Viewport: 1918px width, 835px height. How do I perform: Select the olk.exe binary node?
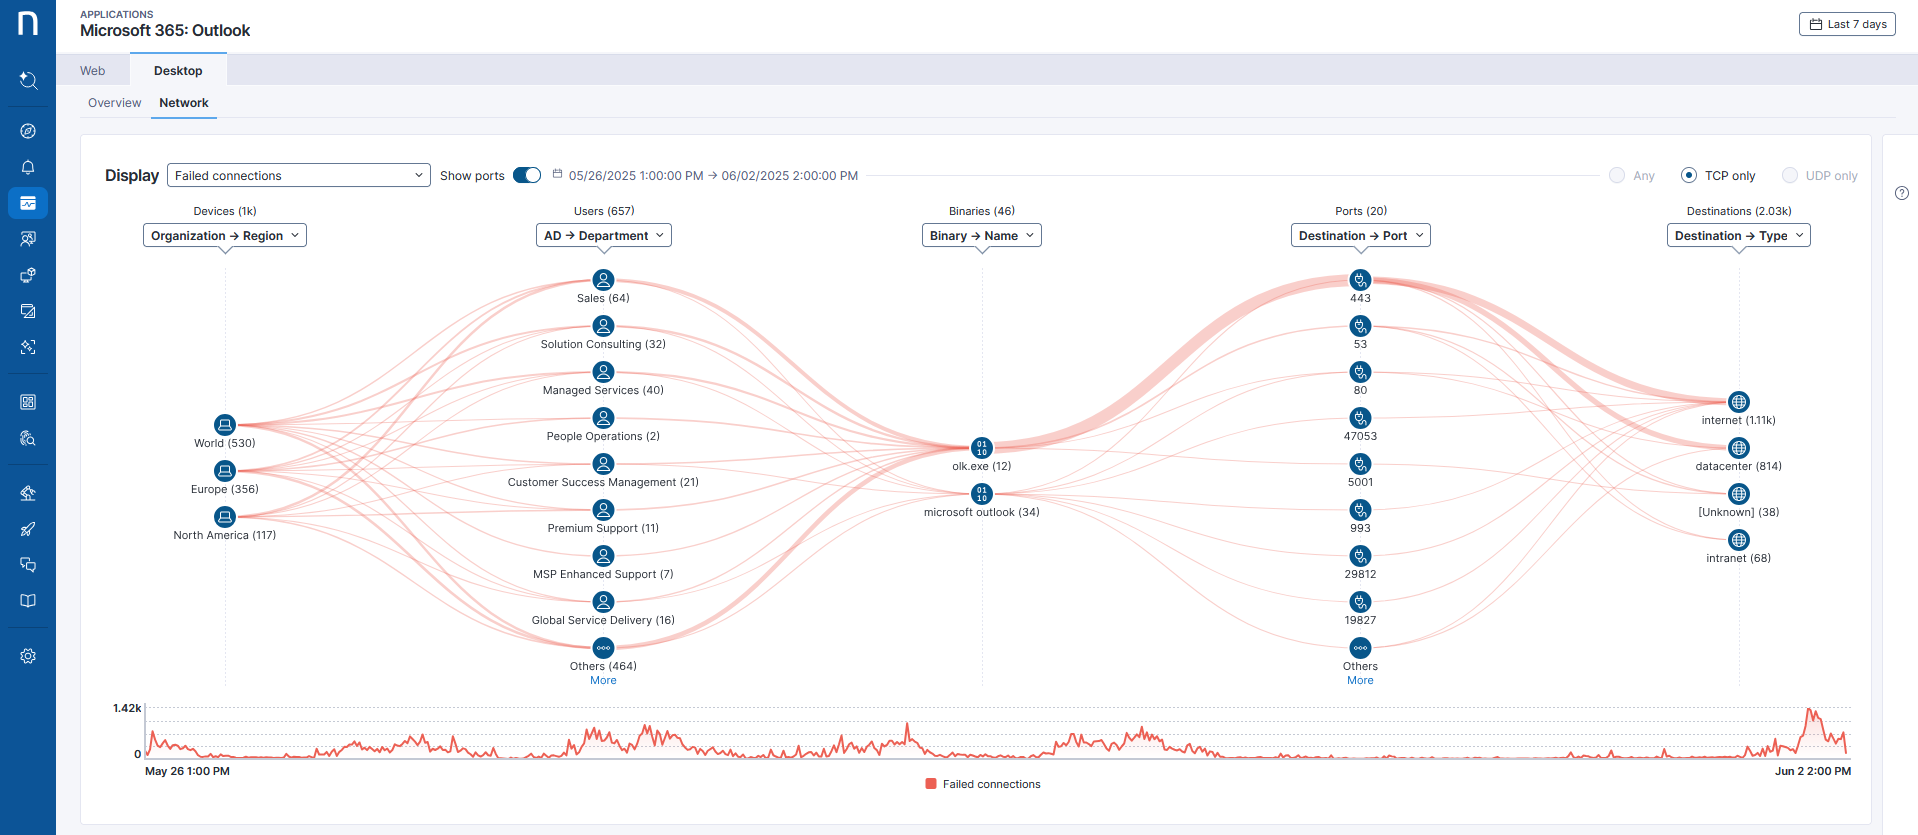tap(982, 448)
